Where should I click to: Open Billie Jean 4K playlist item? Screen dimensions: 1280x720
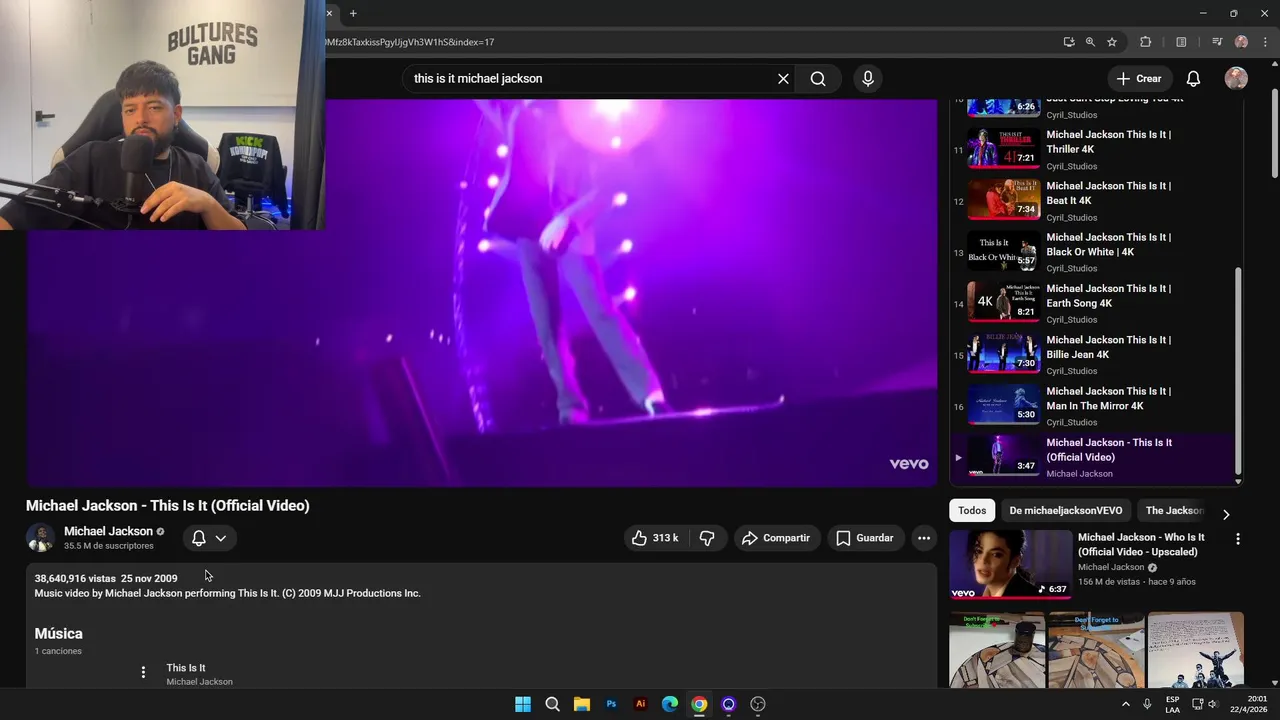click(1094, 353)
